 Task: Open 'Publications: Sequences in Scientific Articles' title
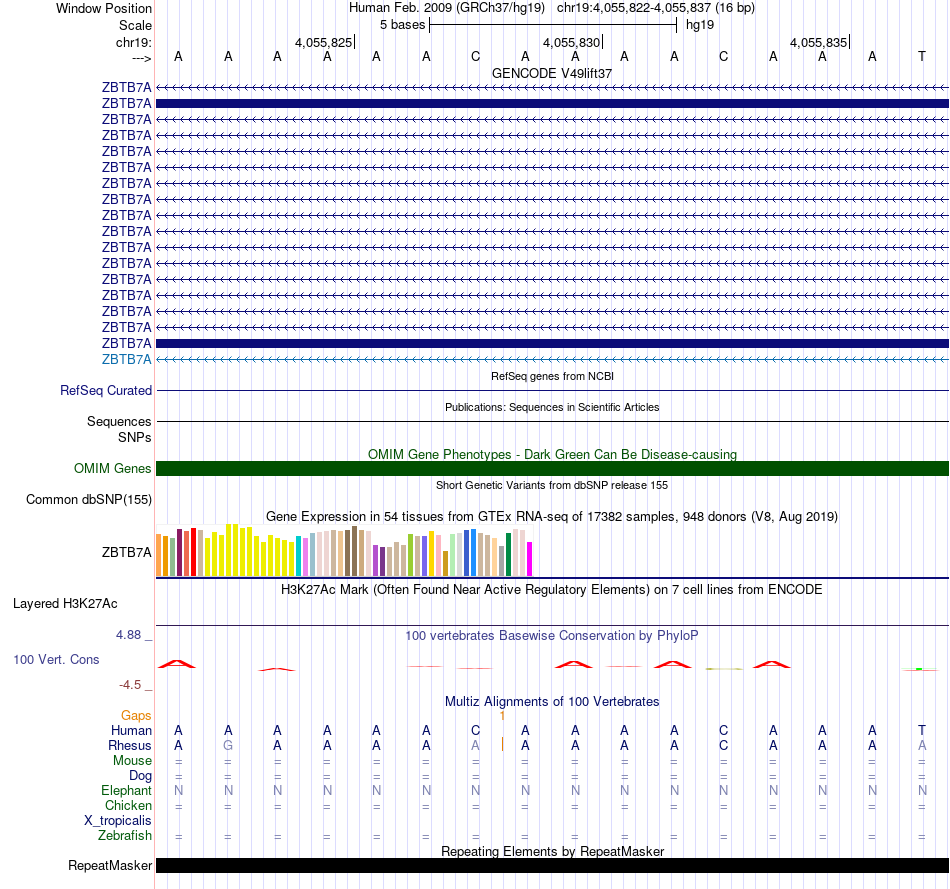click(552, 407)
